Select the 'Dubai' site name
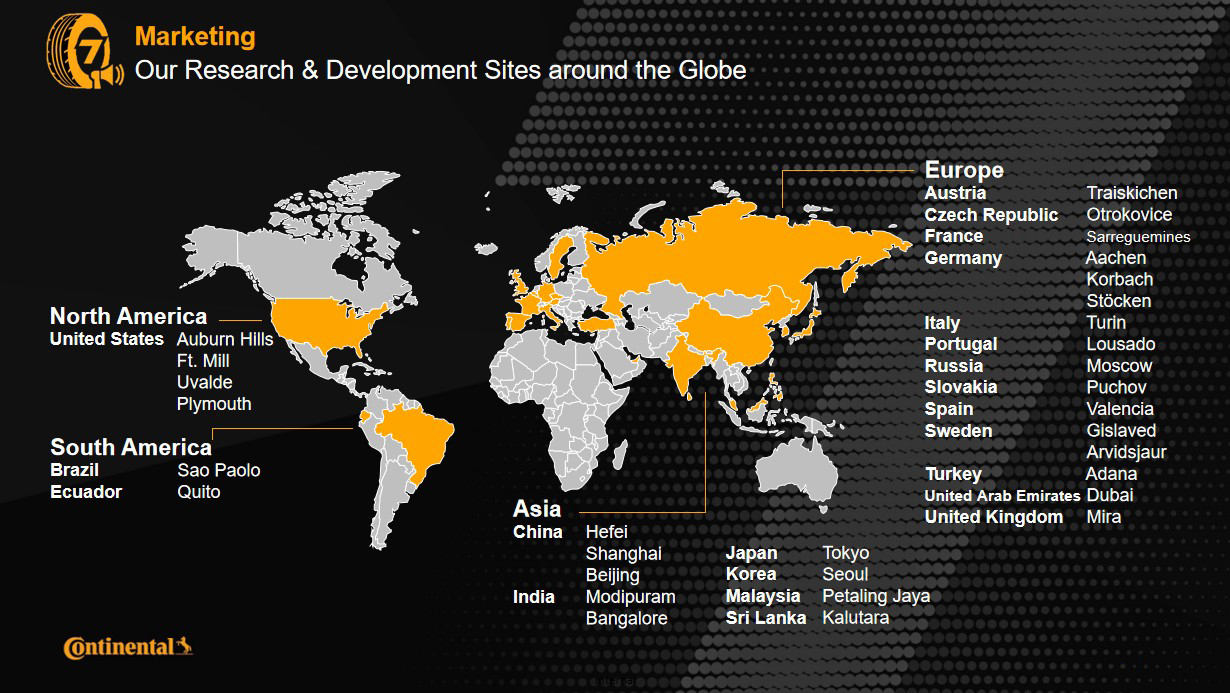This screenshot has height=693, width=1230. (1110, 495)
